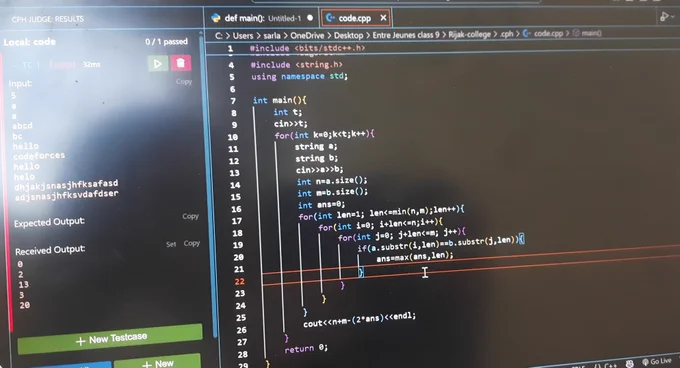This screenshot has height=368, width=680.
Task: Click line number 7 in the gutter
Action: pos(233,101)
